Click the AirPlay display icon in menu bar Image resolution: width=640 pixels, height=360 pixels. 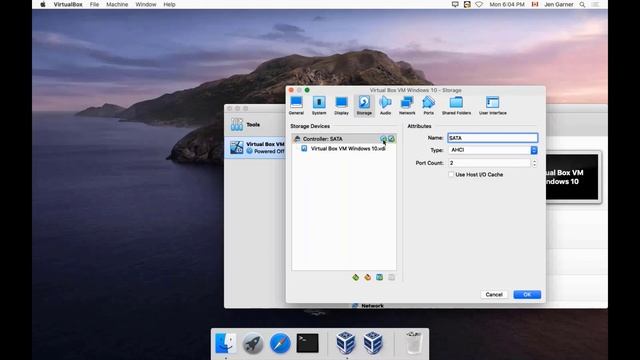click(x=455, y=4)
